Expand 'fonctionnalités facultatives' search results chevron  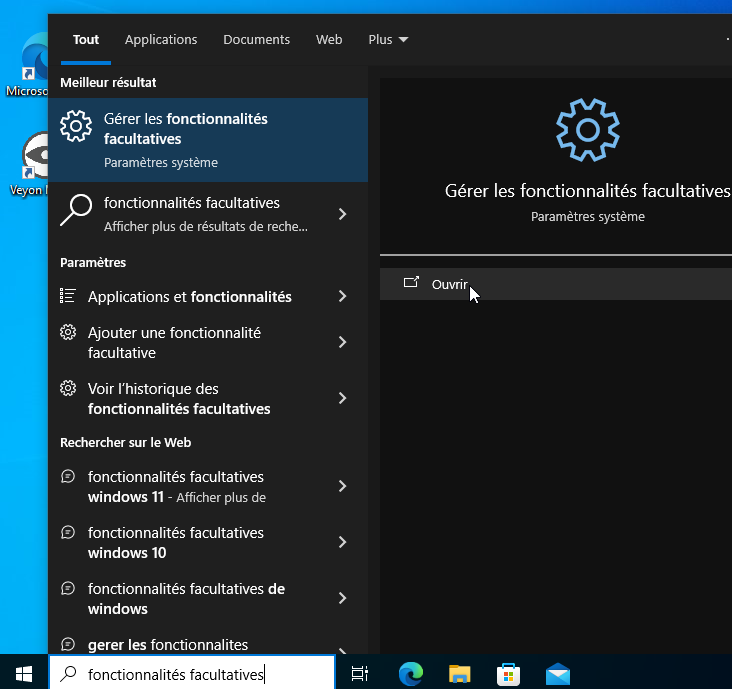pos(342,214)
